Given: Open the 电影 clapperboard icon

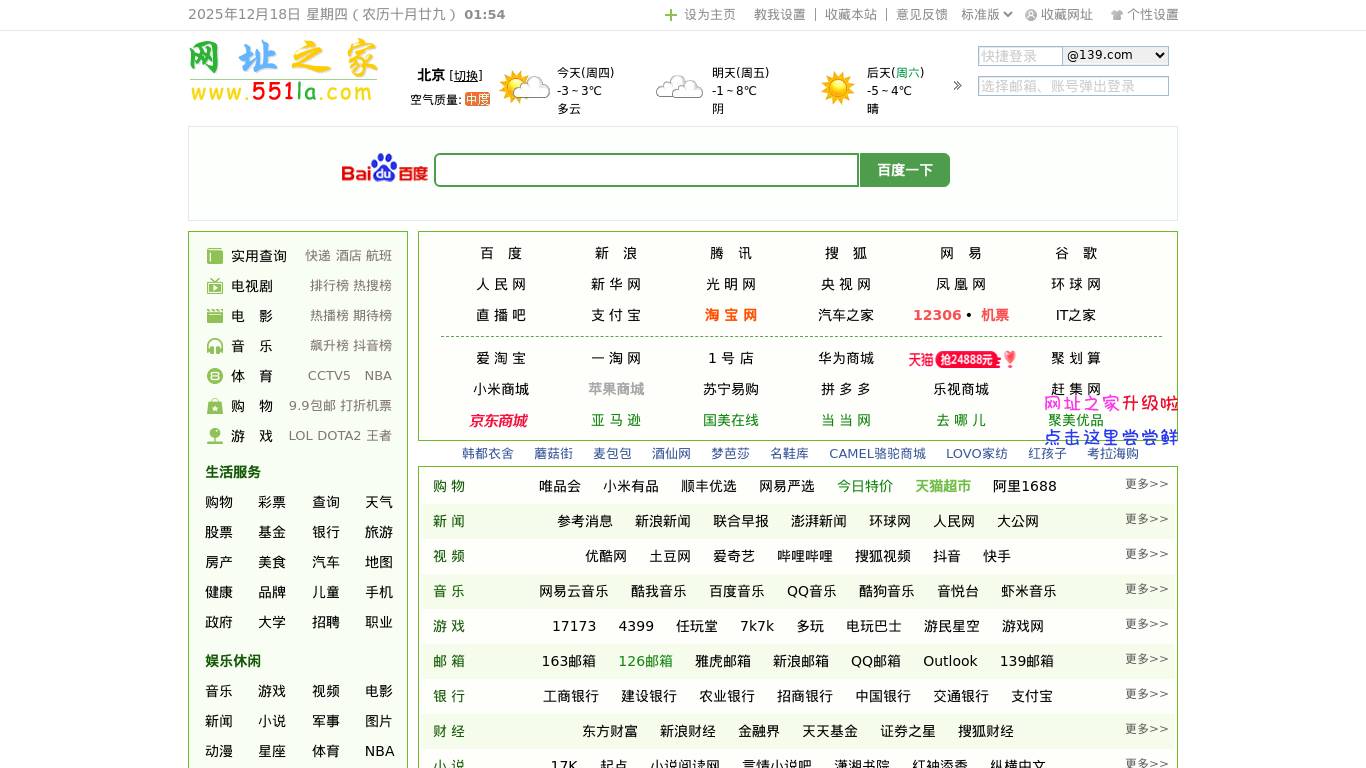Looking at the screenshot, I should (215, 315).
